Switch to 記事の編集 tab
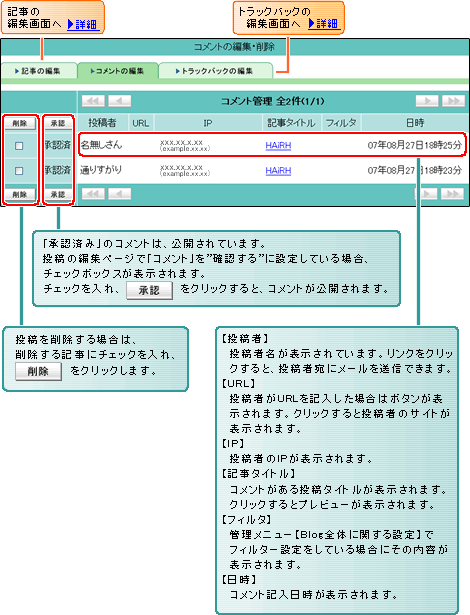 [38, 71]
